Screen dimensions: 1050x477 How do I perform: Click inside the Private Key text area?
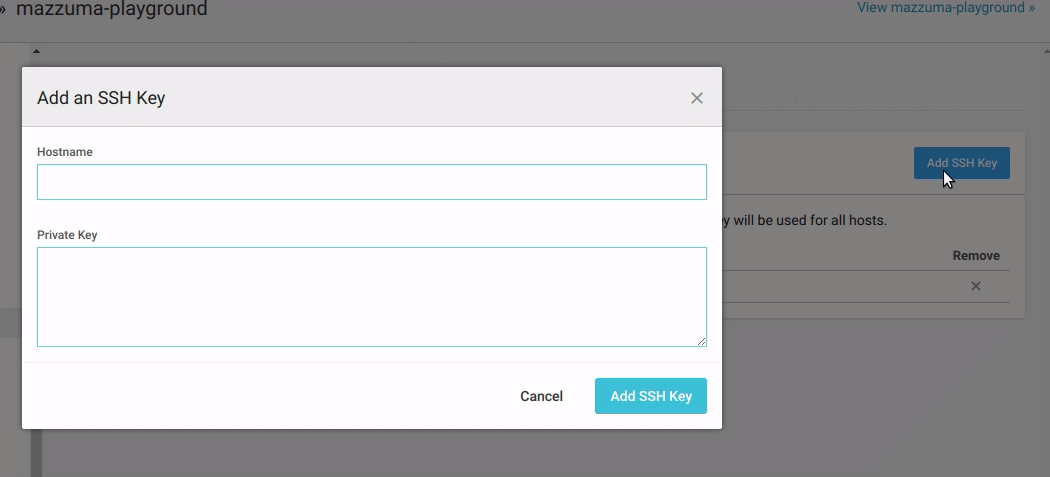371,296
